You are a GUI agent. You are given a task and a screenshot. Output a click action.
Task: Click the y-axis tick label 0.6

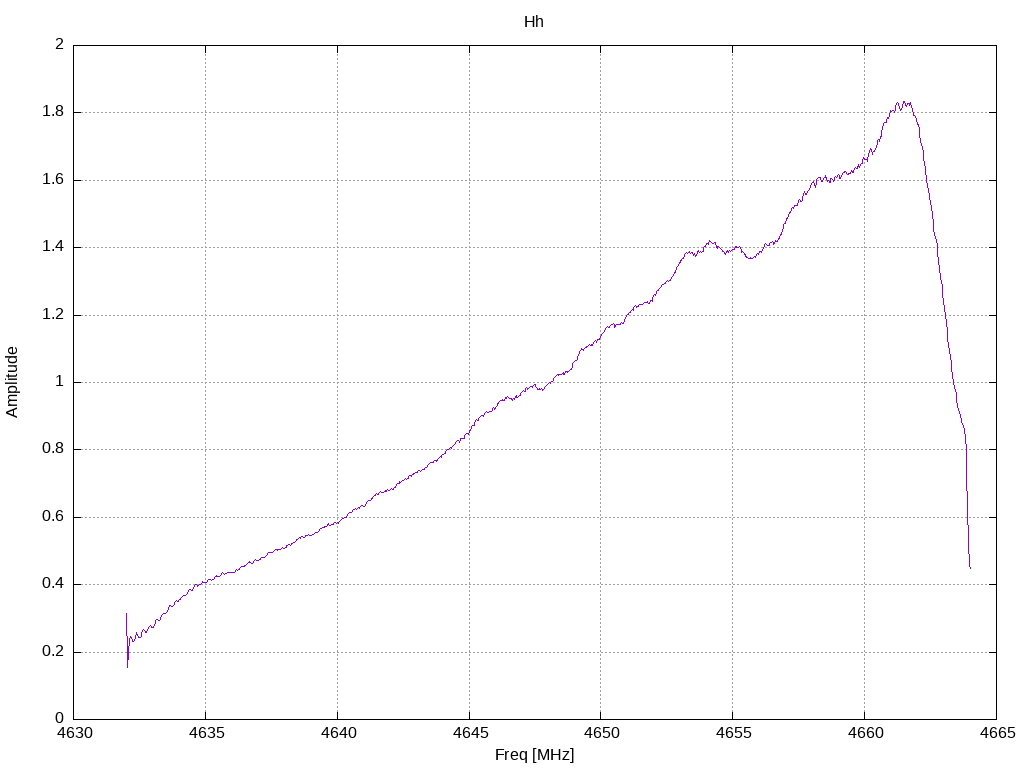(x=53, y=517)
